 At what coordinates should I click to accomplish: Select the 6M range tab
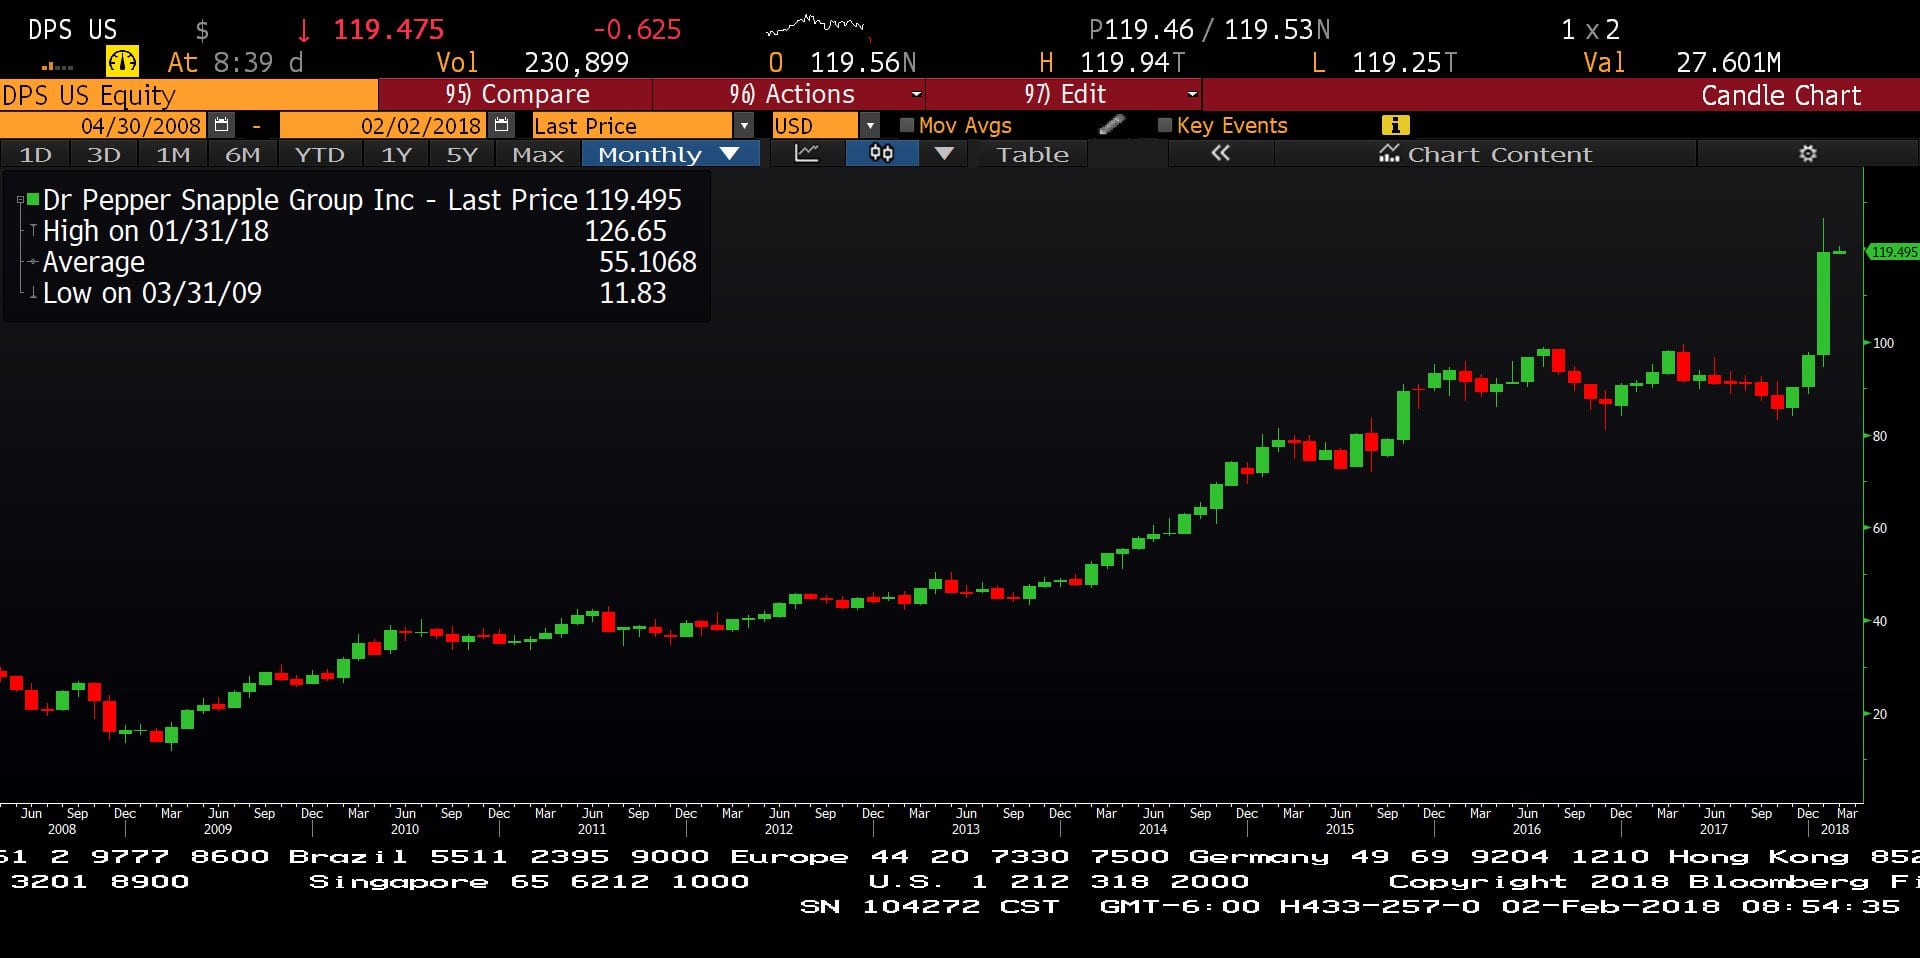(x=242, y=154)
